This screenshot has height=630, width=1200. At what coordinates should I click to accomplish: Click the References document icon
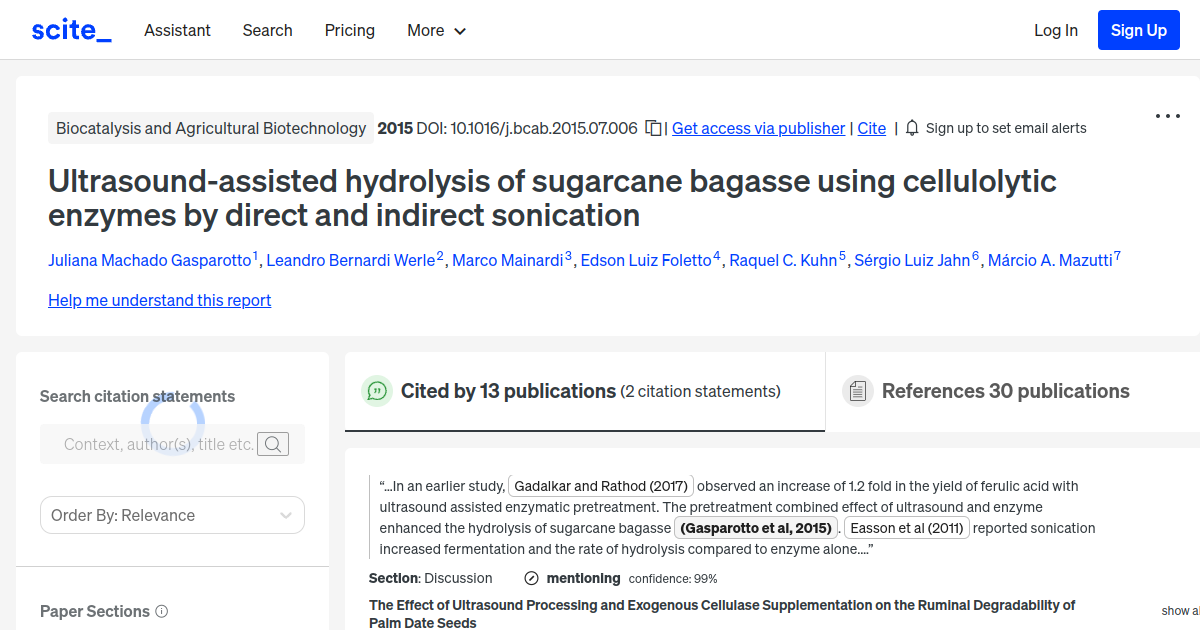tap(858, 390)
